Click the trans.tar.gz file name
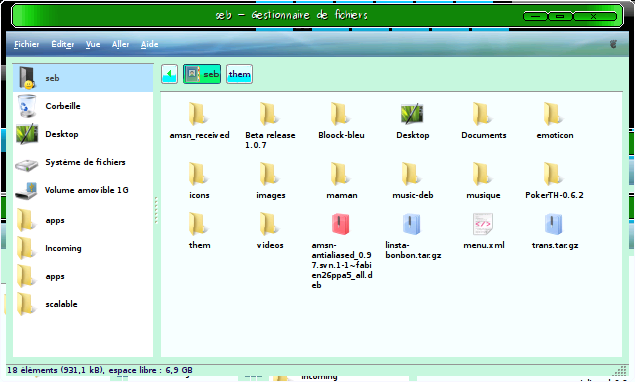The image size is (635, 382). 555,245
